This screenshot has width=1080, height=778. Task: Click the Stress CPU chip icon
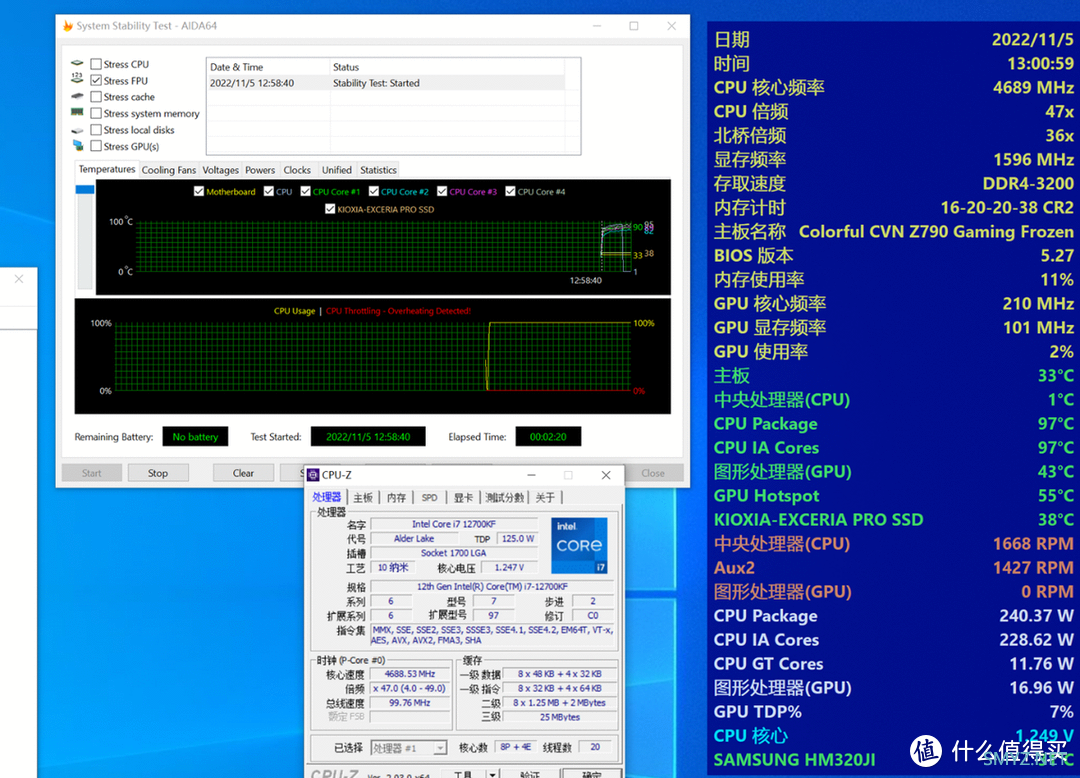tap(77, 63)
